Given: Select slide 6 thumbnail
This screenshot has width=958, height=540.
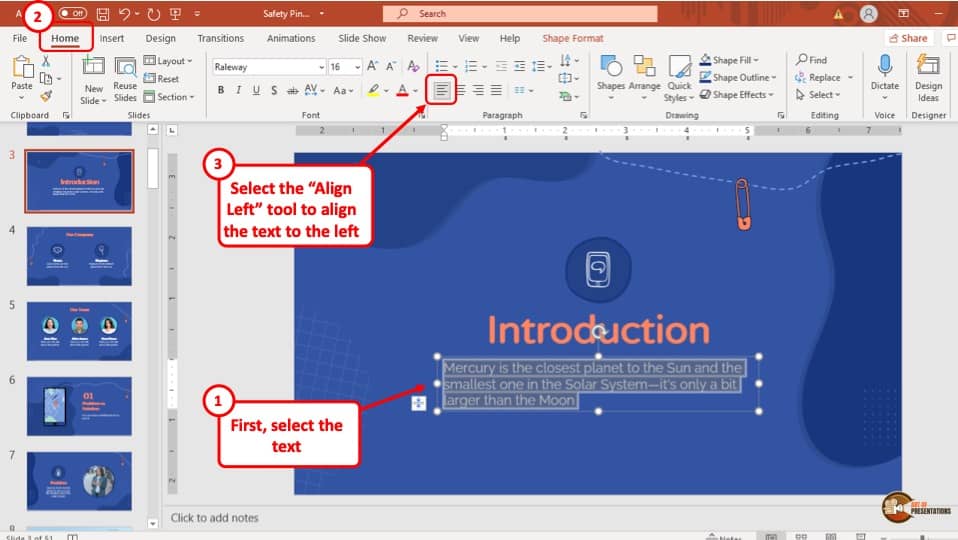Looking at the screenshot, I should pyautogui.click(x=79, y=406).
